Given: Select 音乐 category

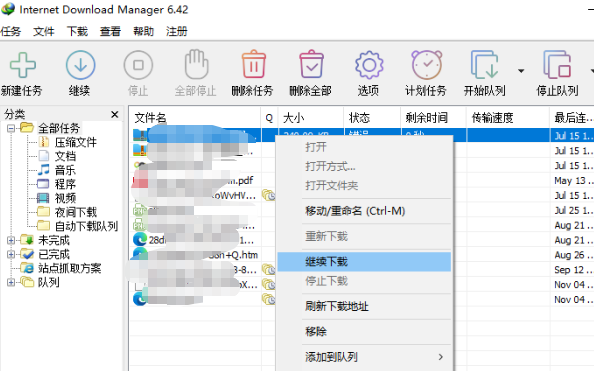Looking at the screenshot, I should pyautogui.click(x=65, y=170).
